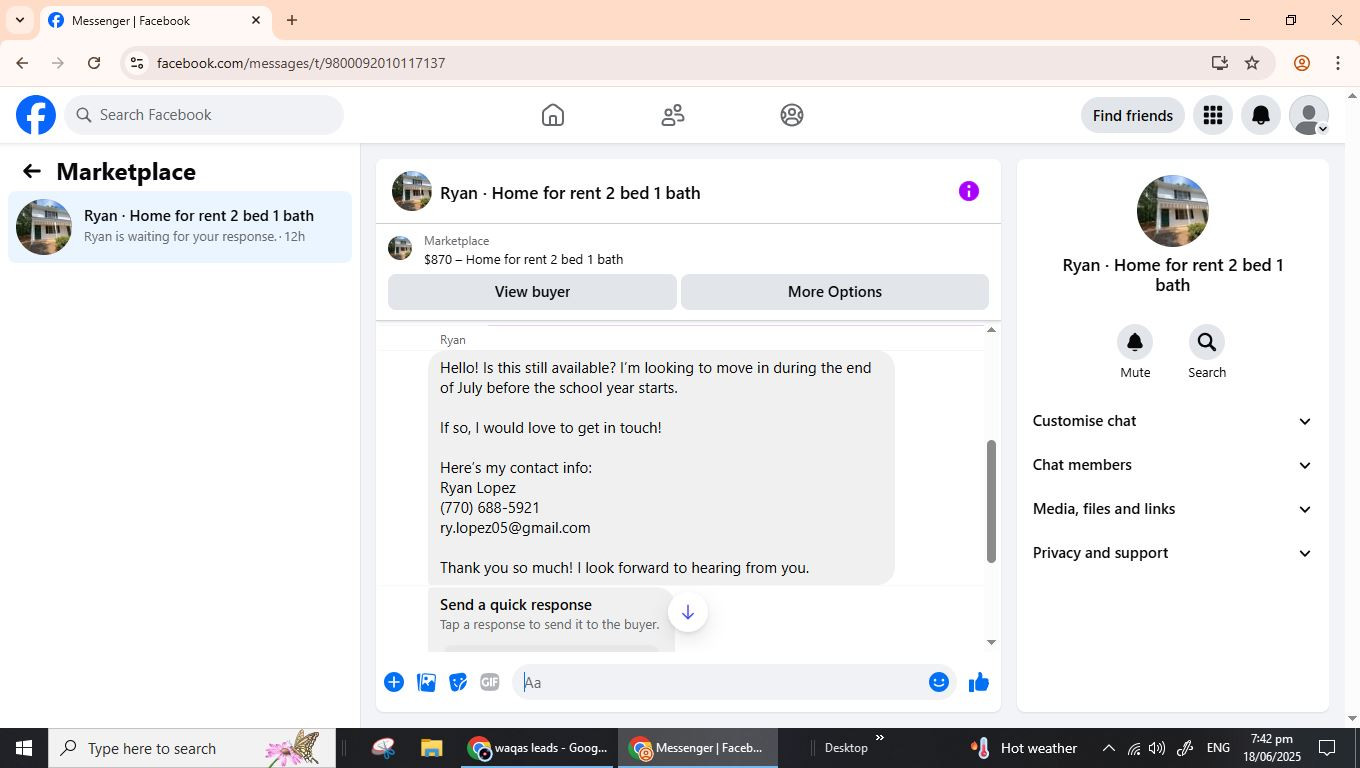Viewport: 1360px width, 768px height.
Task: Click the Send a quick response heading
Action: tap(516, 605)
